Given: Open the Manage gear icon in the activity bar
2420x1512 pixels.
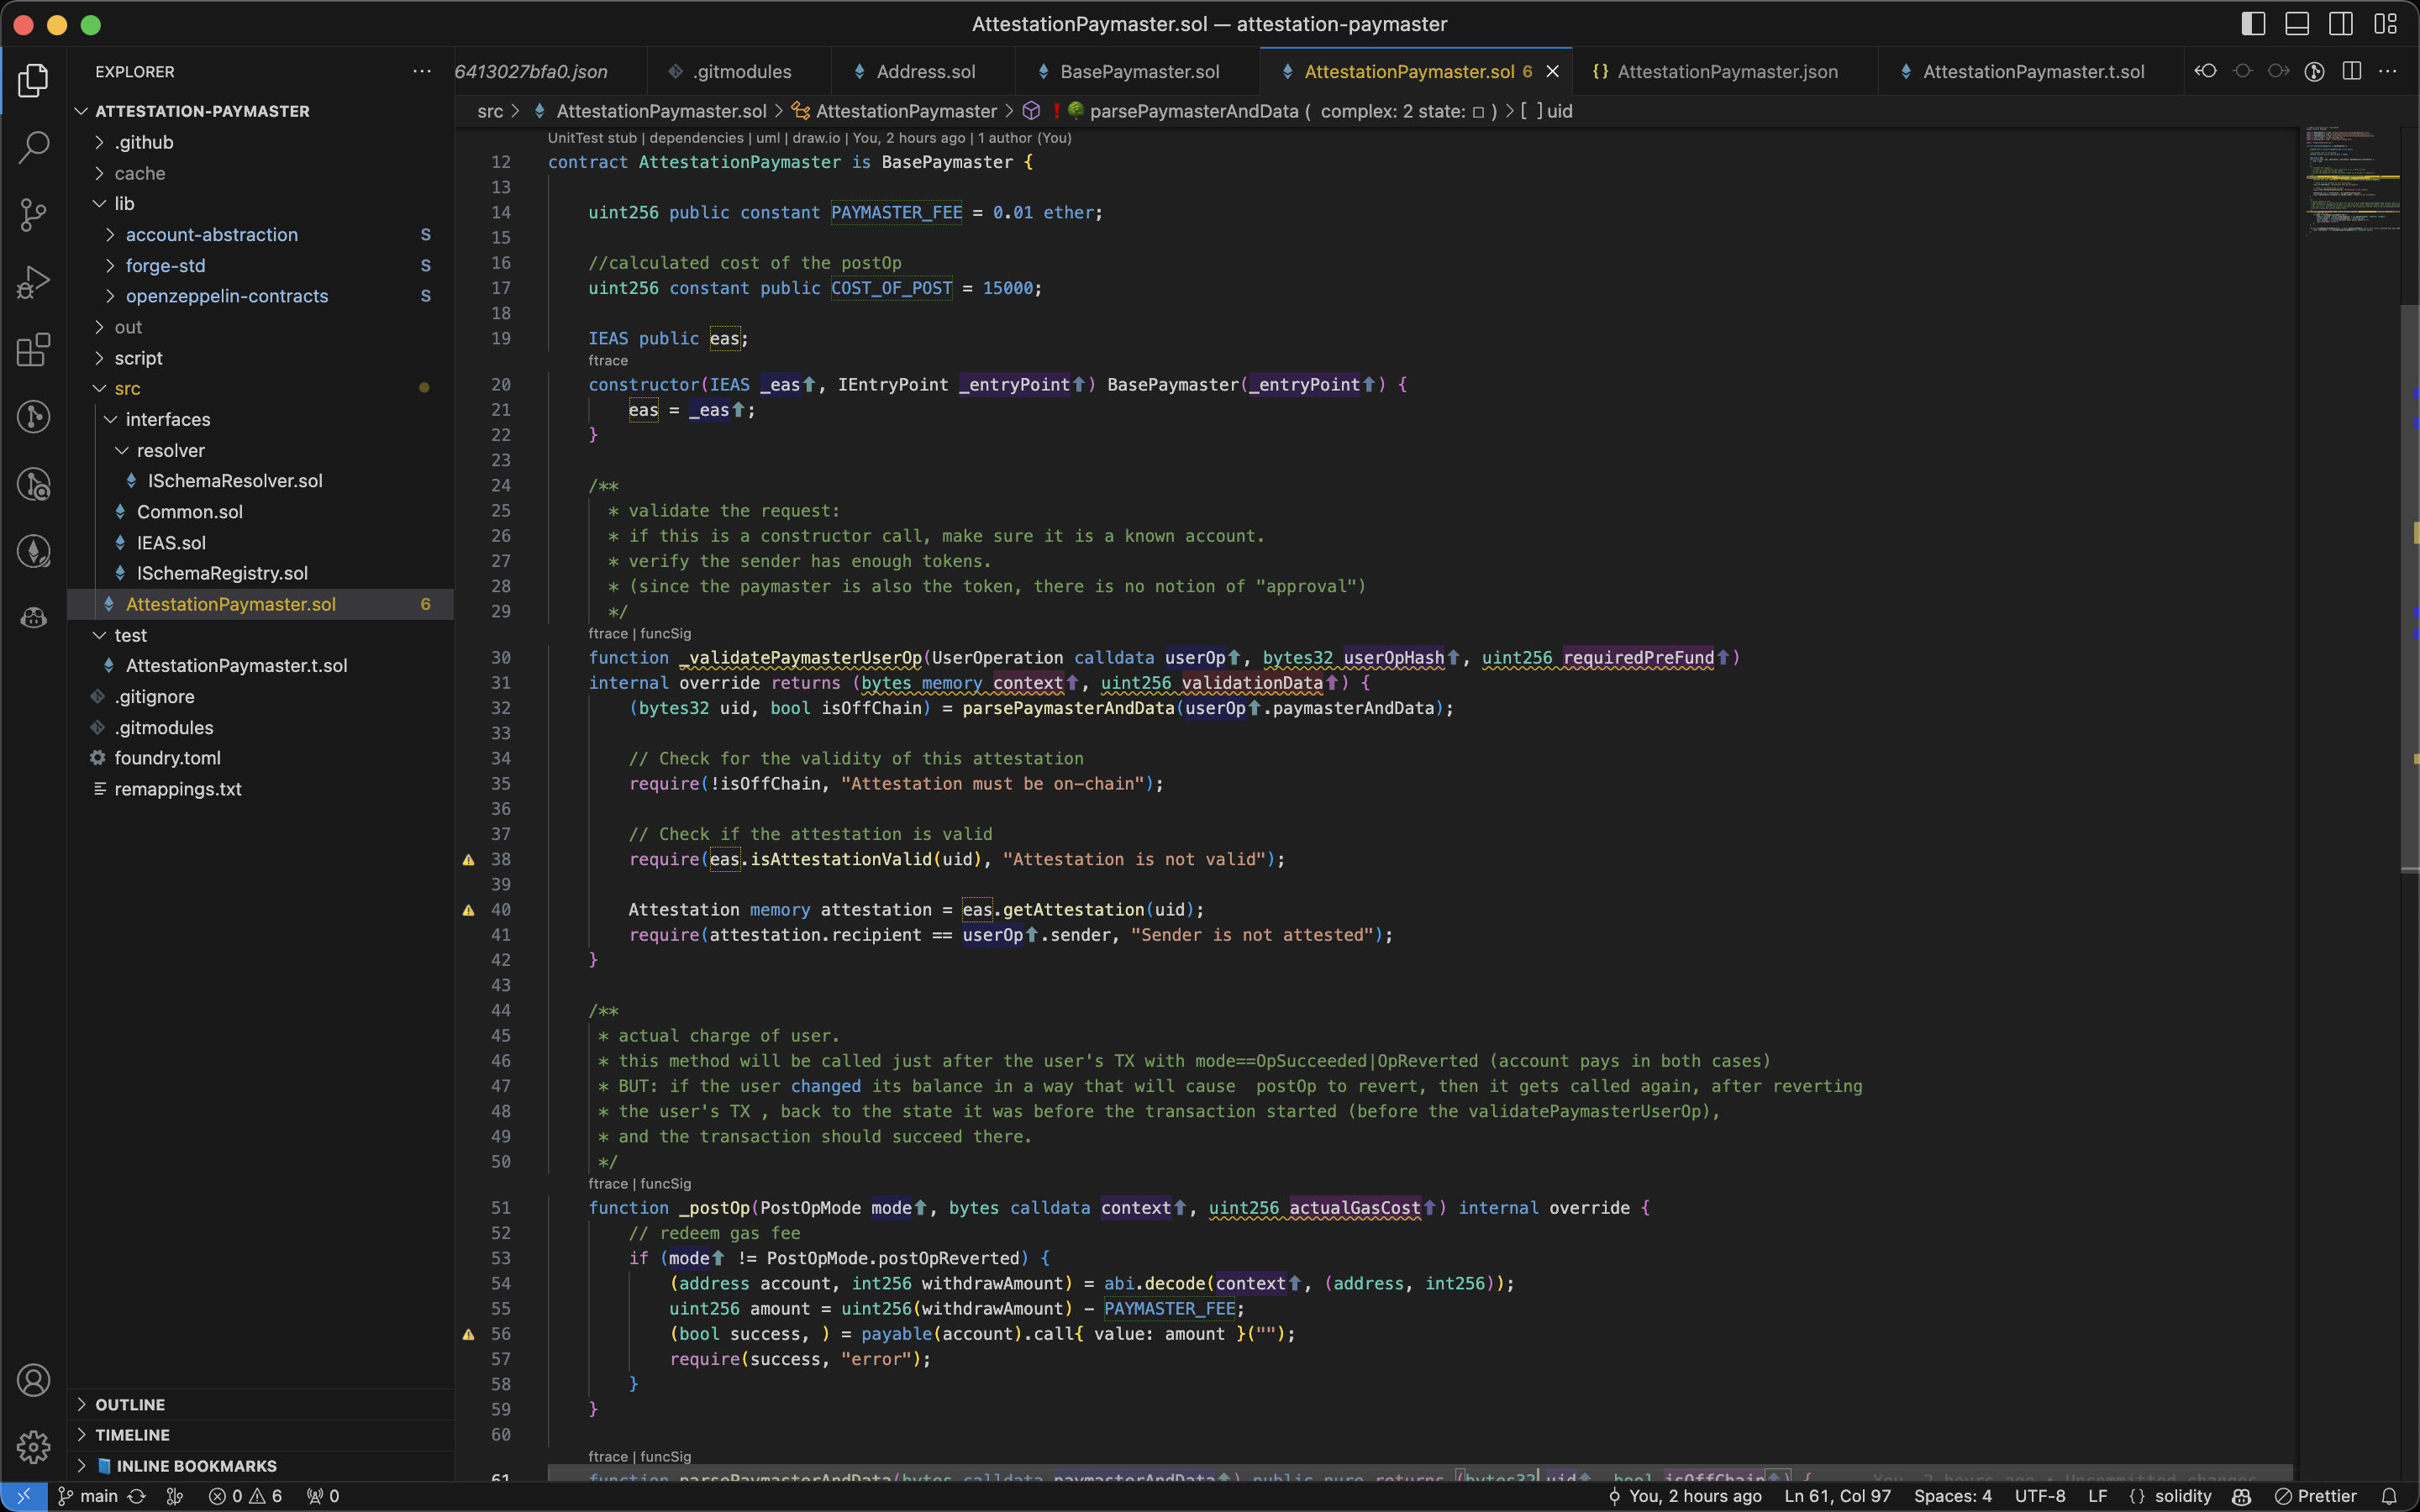Looking at the screenshot, I should (33, 1446).
